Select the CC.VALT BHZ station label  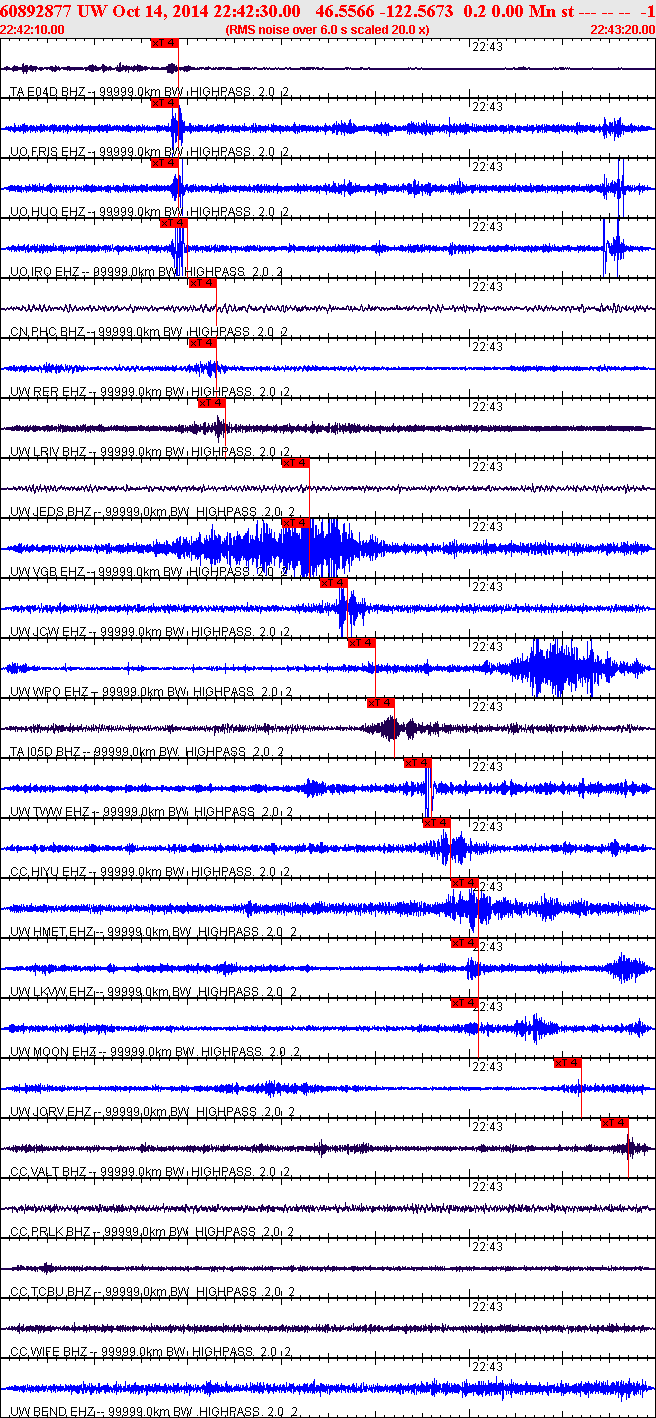tap(48, 1171)
